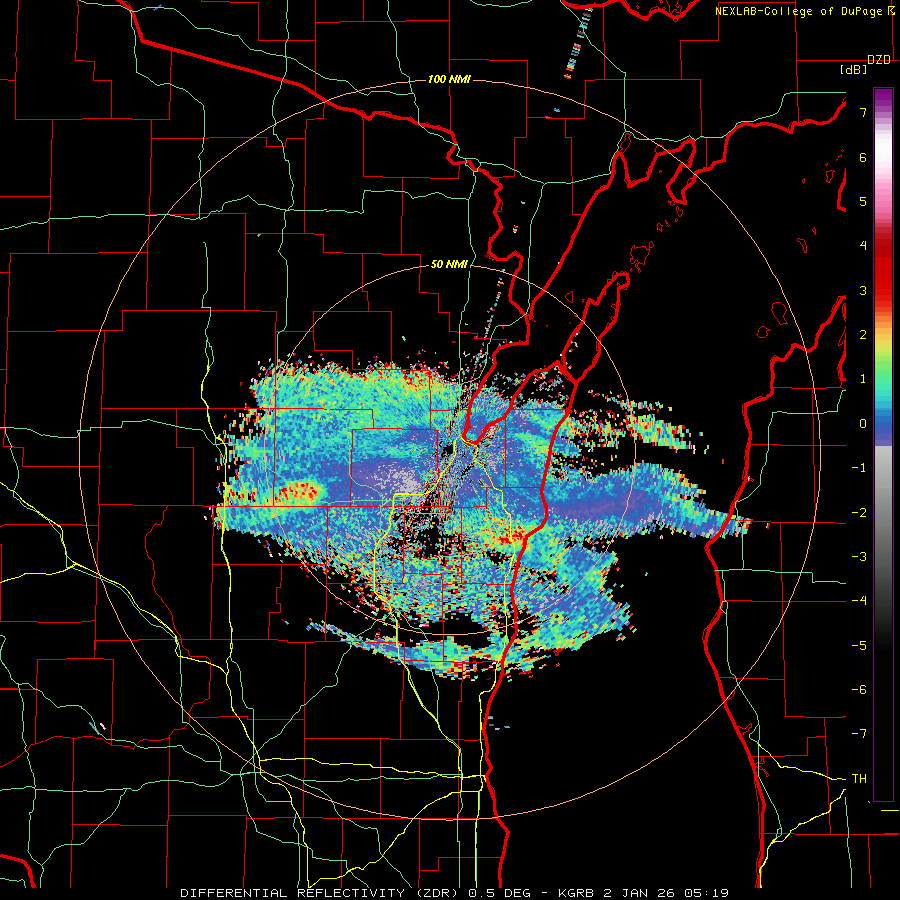Screen dimensions: 900x900
Task: Click the -2 dB tick label
Action: pyautogui.click(x=859, y=513)
